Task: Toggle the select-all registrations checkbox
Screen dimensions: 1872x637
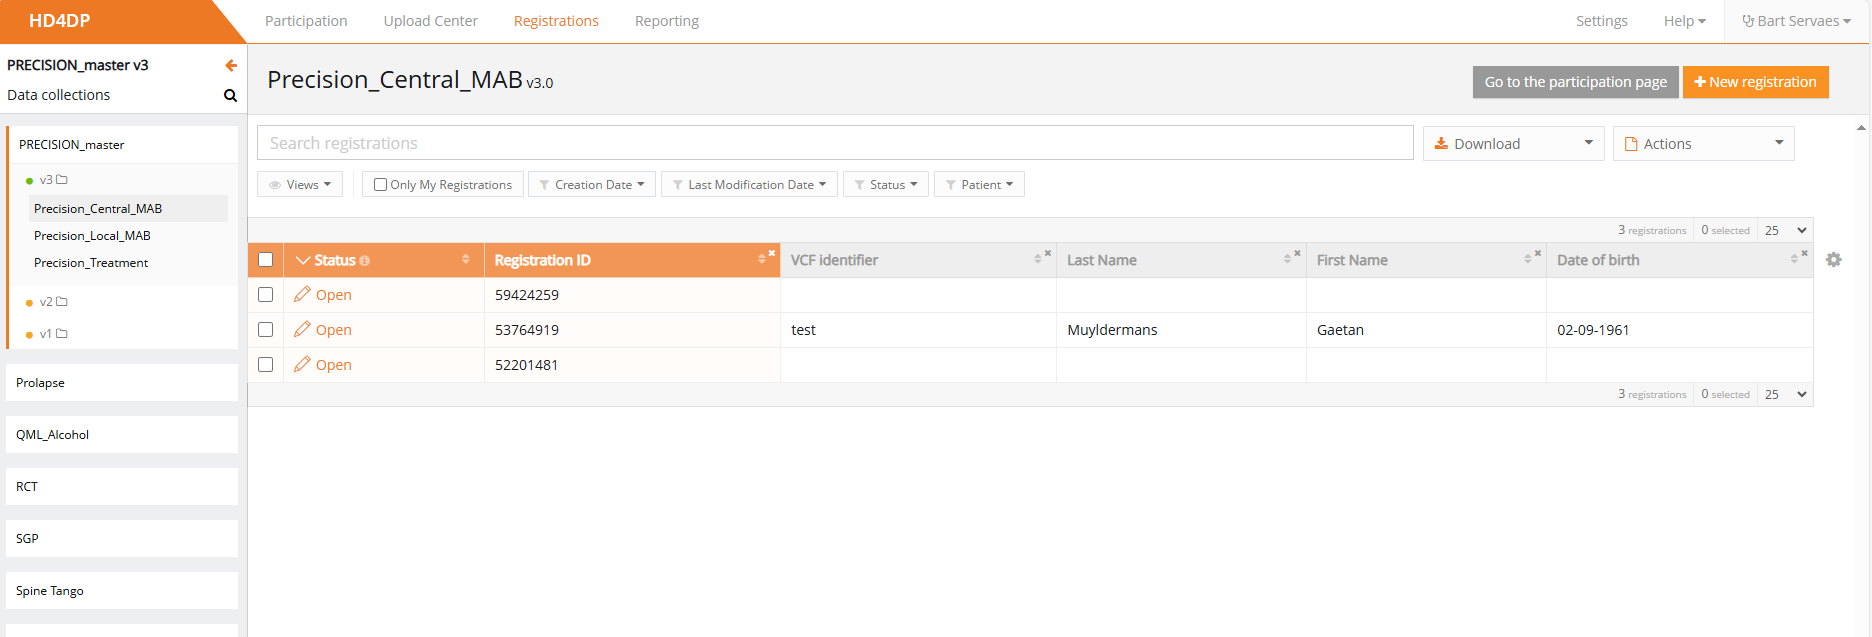Action: pos(266,260)
